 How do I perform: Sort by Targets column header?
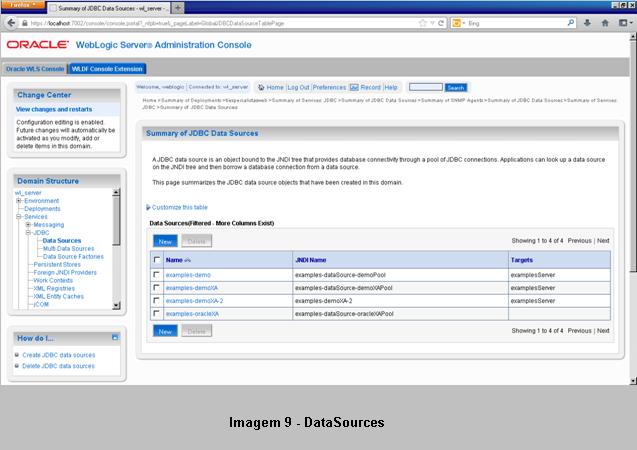point(522,260)
